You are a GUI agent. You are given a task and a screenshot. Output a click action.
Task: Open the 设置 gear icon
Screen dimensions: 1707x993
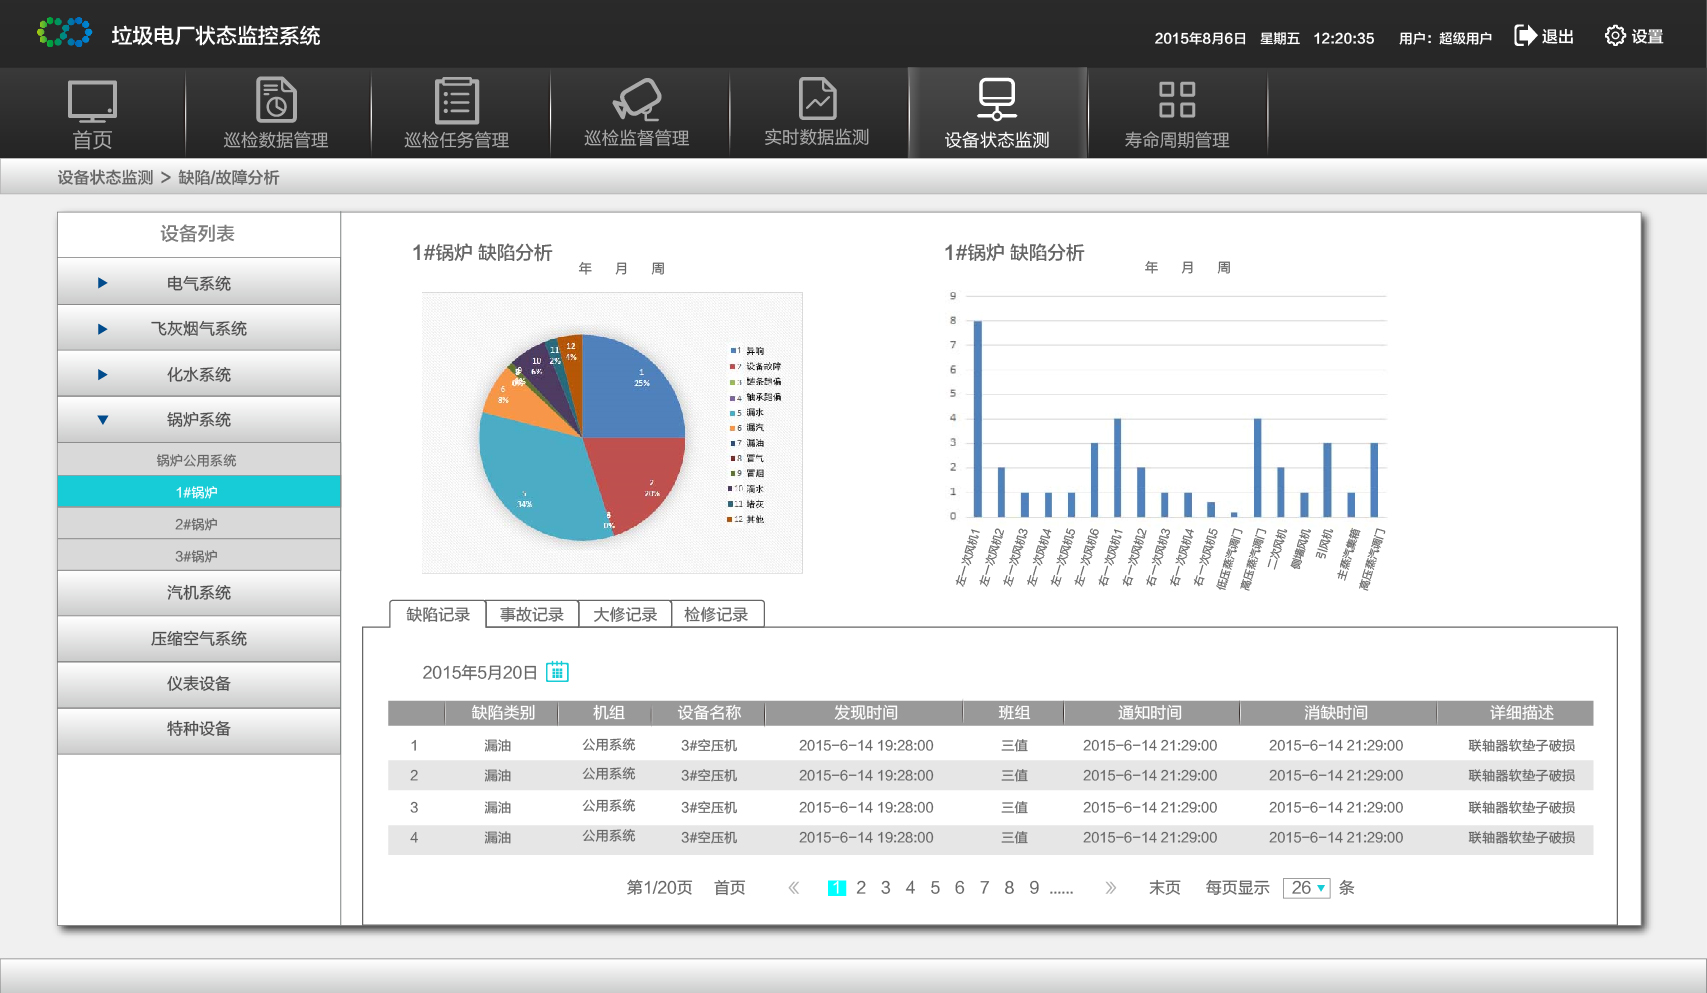pos(1615,36)
